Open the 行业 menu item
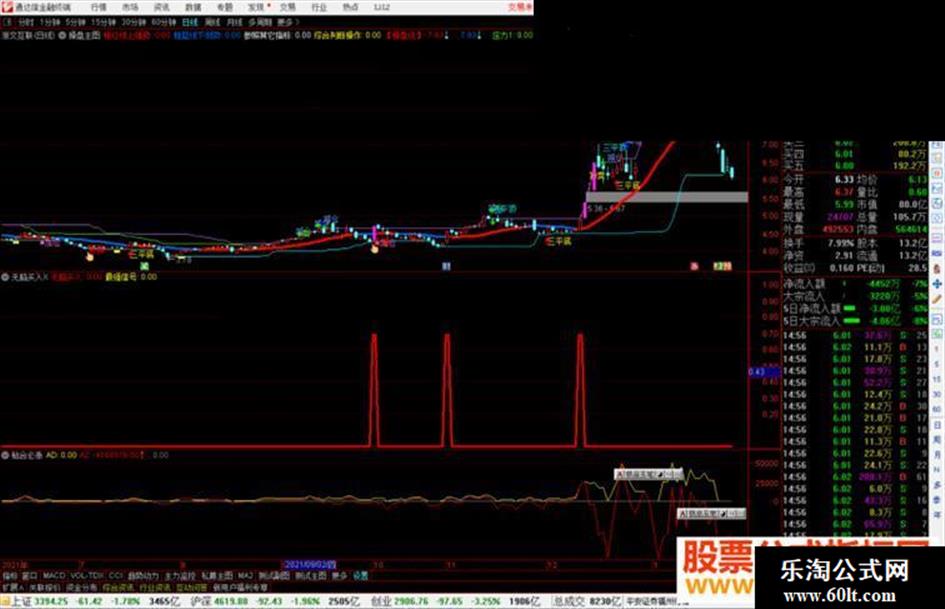The height and width of the screenshot is (609, 945). coord(319,7)
